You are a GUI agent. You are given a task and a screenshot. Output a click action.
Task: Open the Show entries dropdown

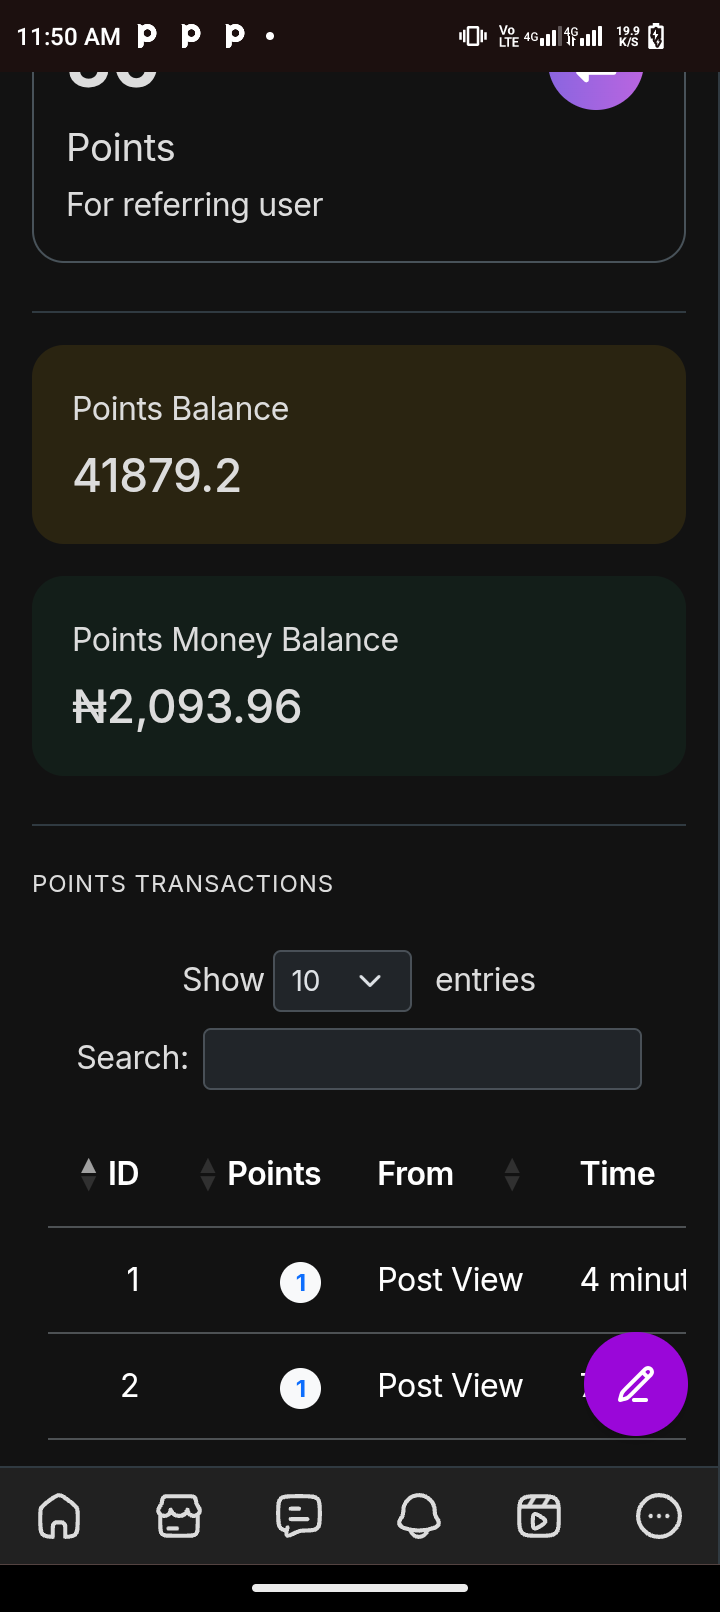pyautogui.click(x=342, y=981)
